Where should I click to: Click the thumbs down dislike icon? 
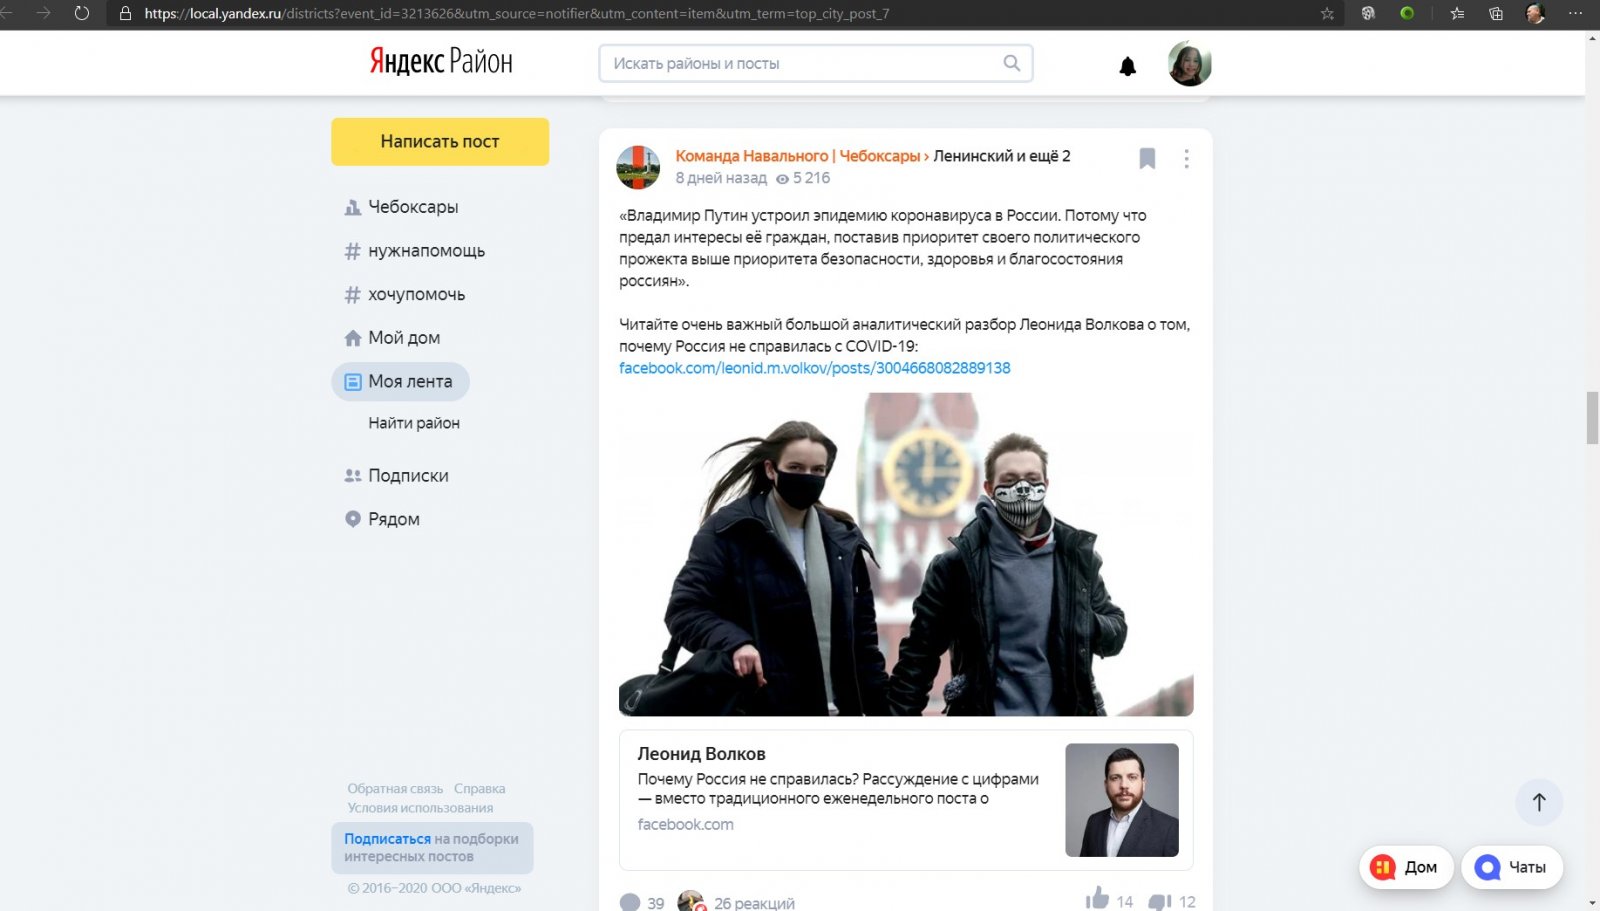pyautogui.click(x=1159, y=901)
